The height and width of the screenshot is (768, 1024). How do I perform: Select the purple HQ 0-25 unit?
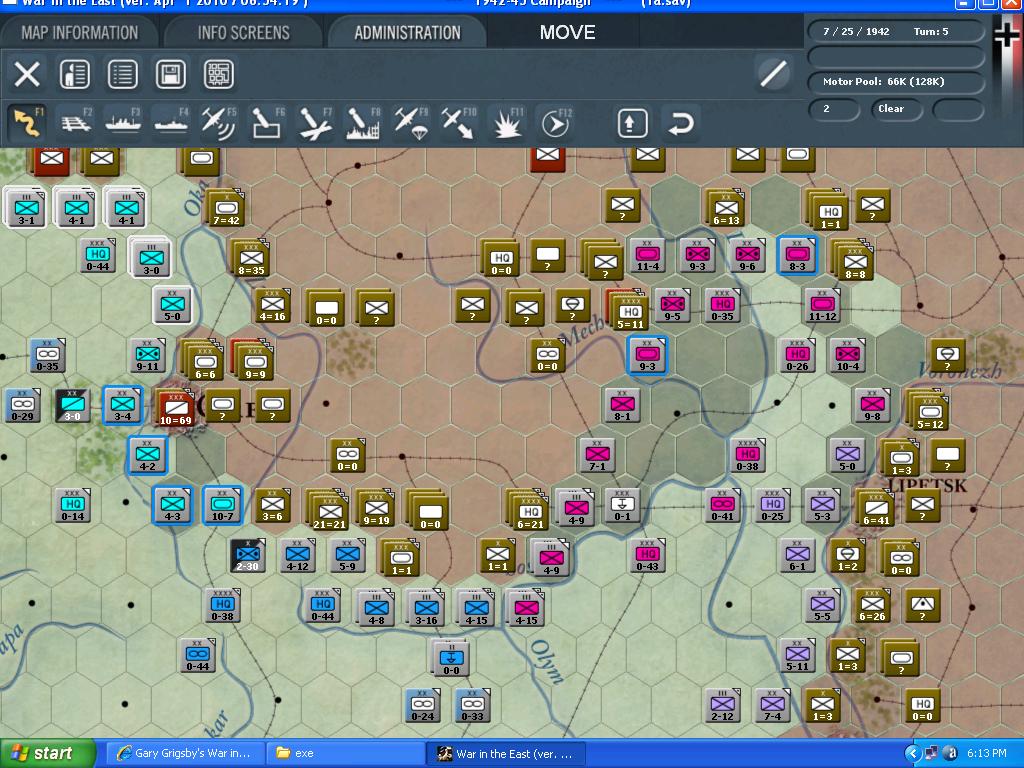[773, 506]
